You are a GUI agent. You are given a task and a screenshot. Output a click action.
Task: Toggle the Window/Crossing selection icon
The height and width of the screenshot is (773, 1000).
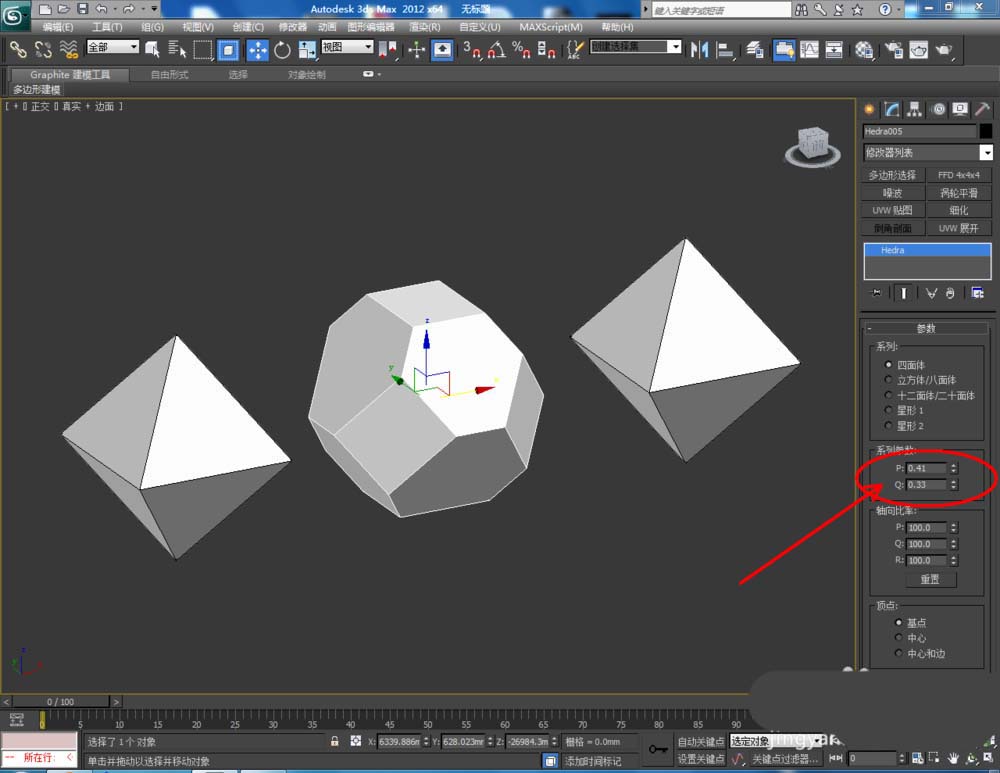tap(228, 50)
